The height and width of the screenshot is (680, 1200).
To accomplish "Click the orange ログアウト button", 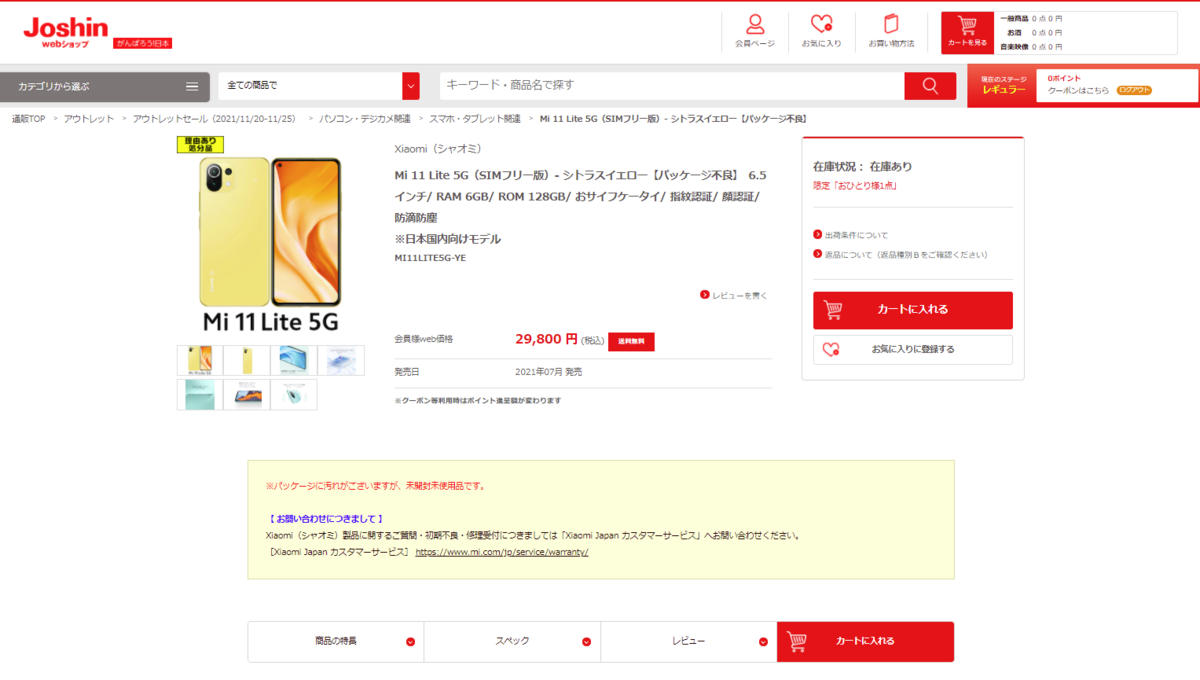I will tap(1134, 91).
